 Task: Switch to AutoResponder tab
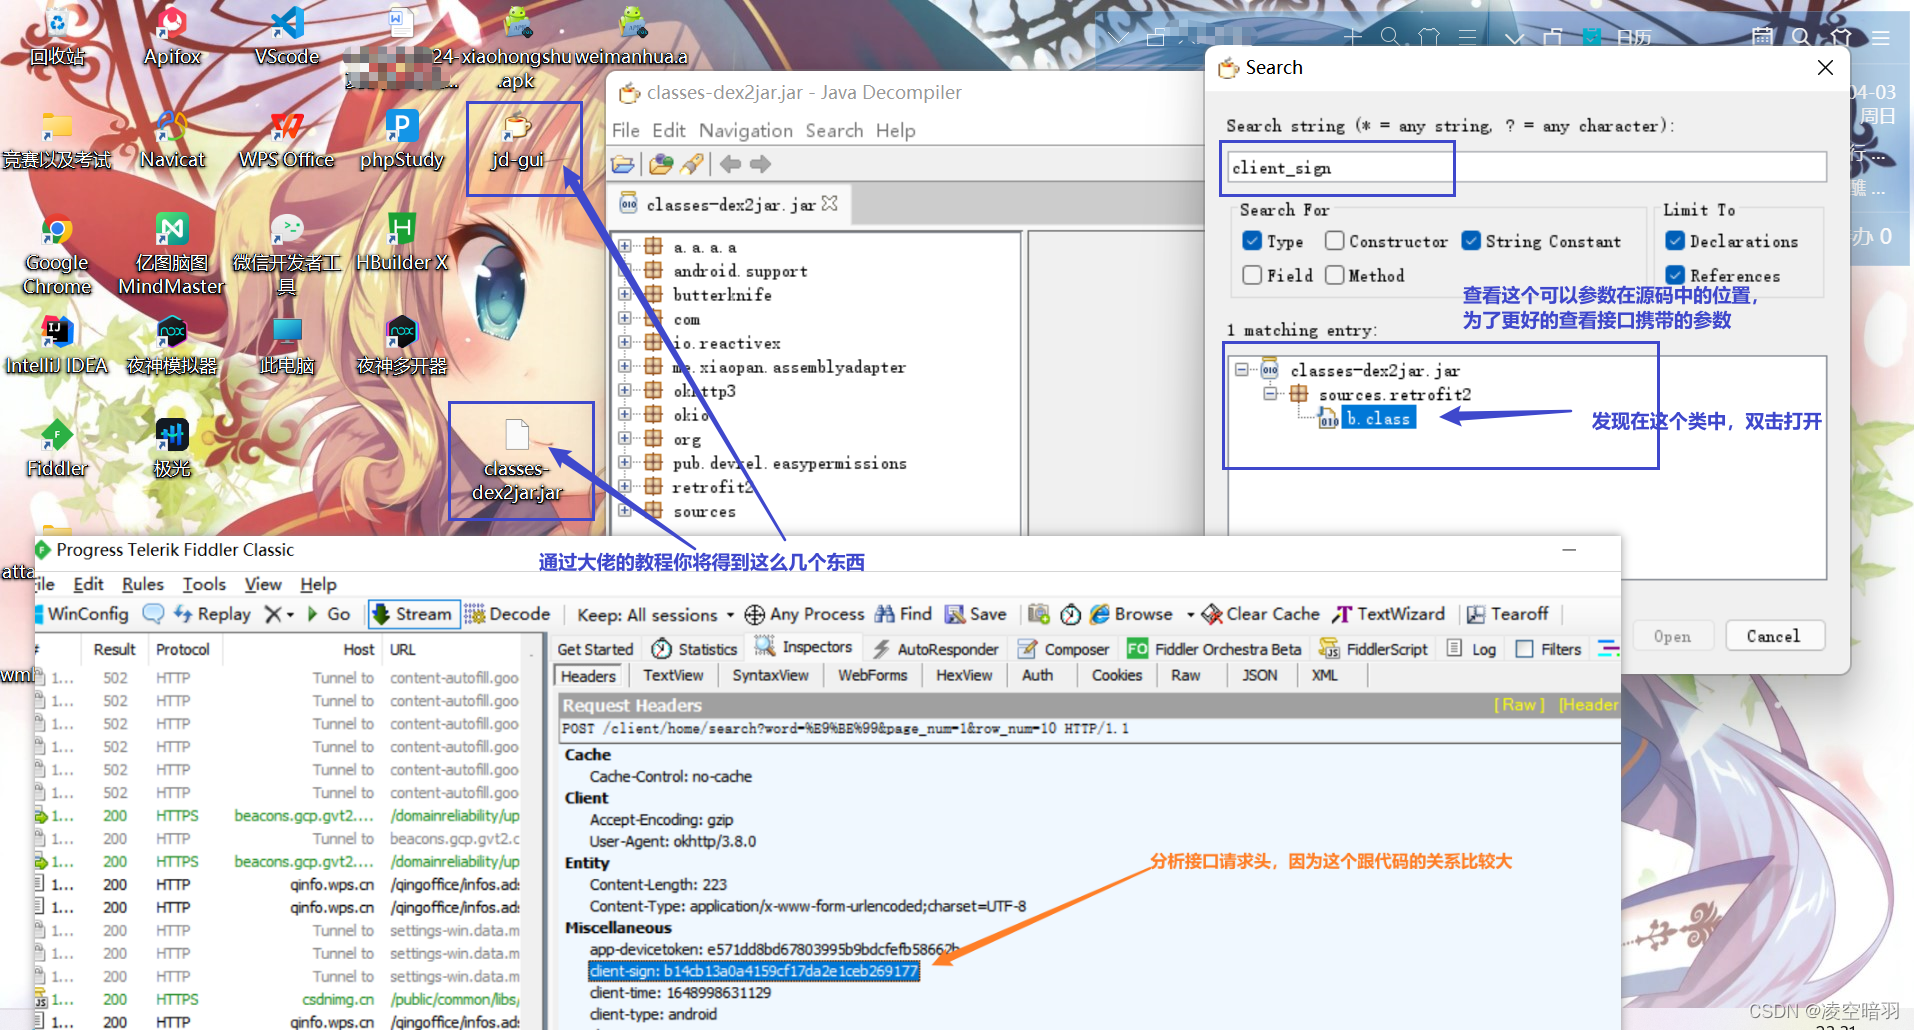(x=935, y=649)
